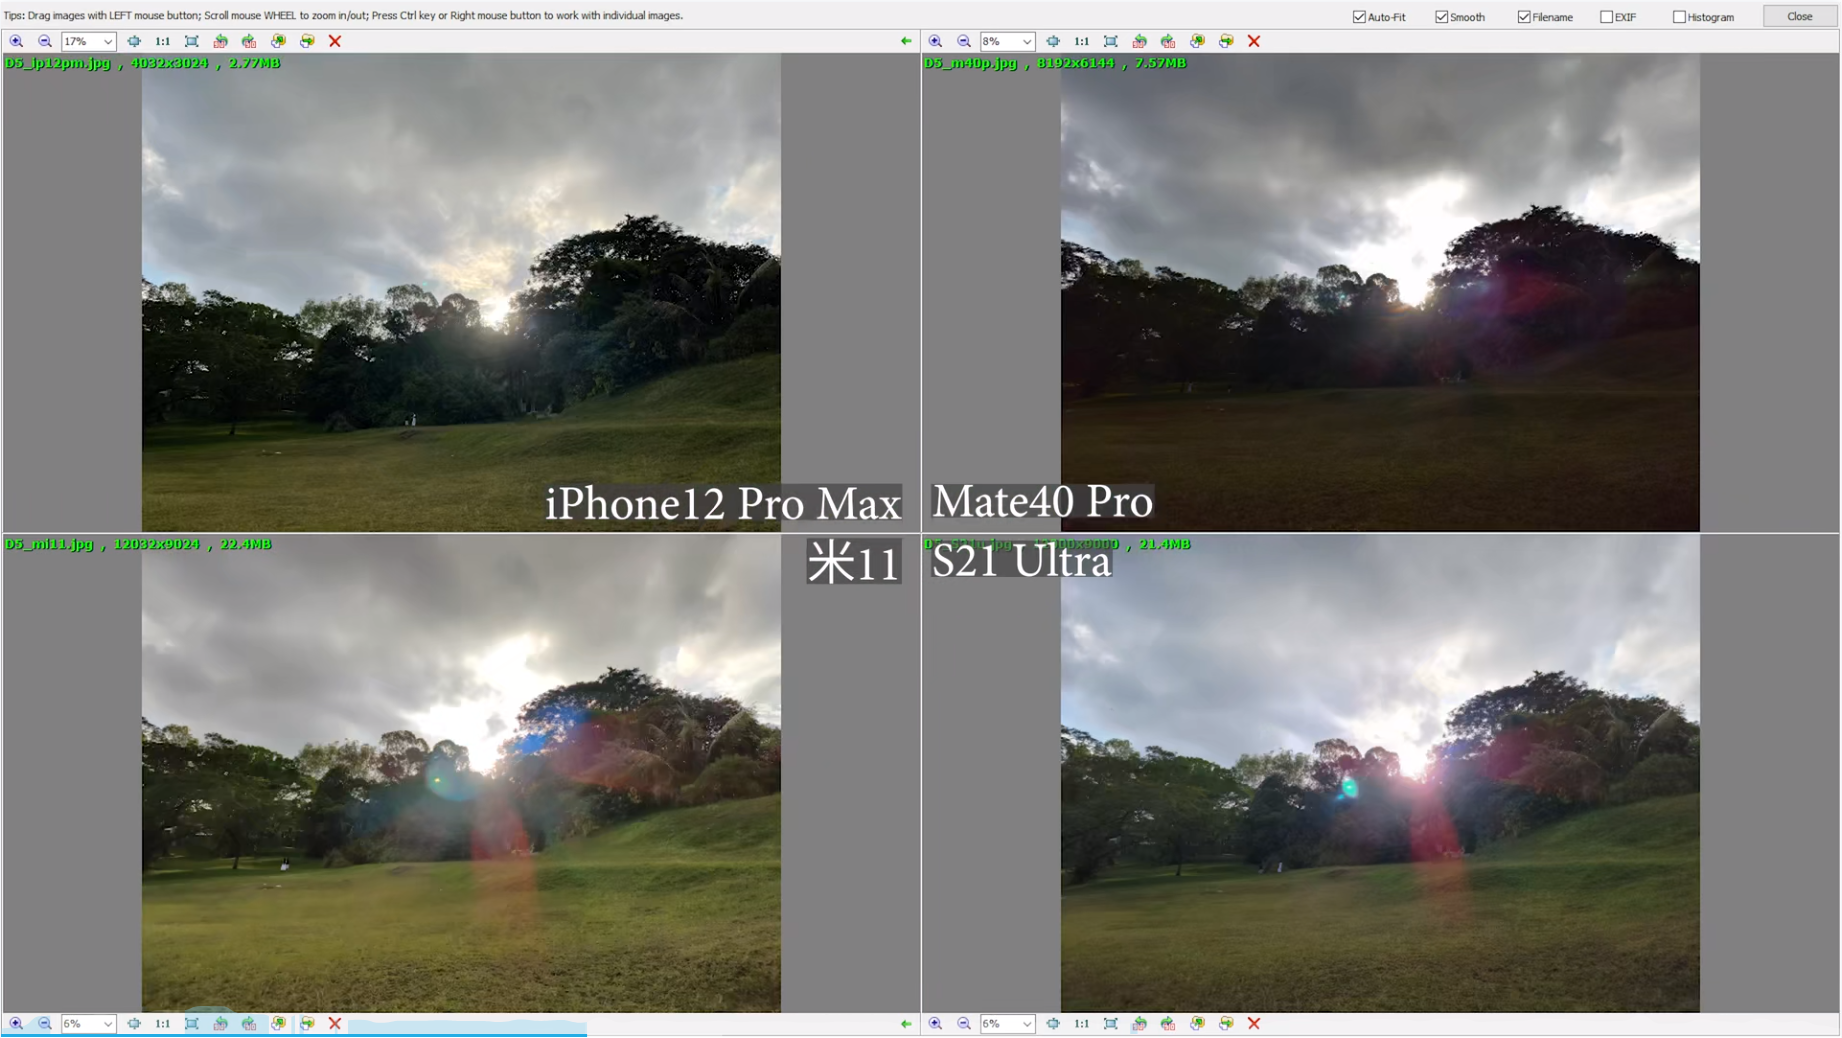Viewport: 1842px width, 1038px height.
Task: Click the red X for D5_m40p.jpg
Action: pyautogui.click(x=1254, y=41)
